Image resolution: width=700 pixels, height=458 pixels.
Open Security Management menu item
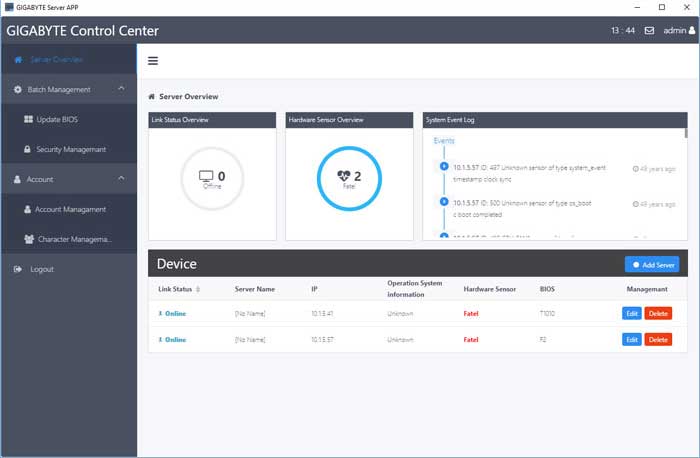click(69, 149)
